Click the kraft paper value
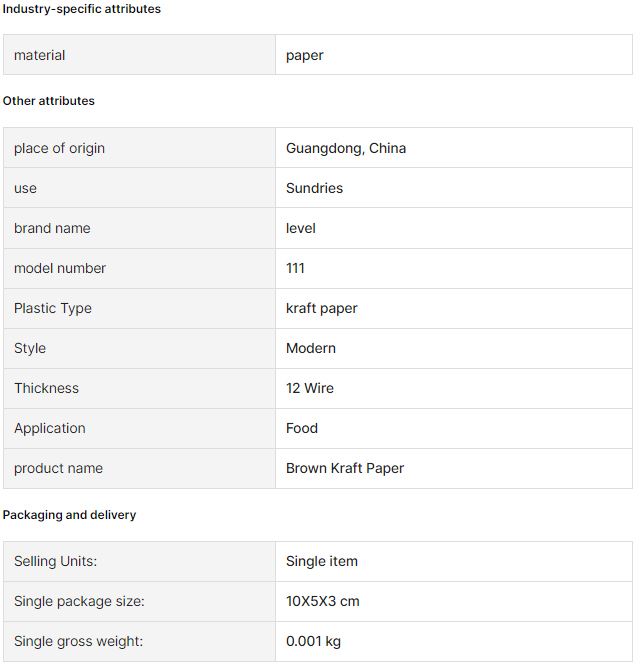The height and width of the screenshot is (668, 636). coord(322,308)
